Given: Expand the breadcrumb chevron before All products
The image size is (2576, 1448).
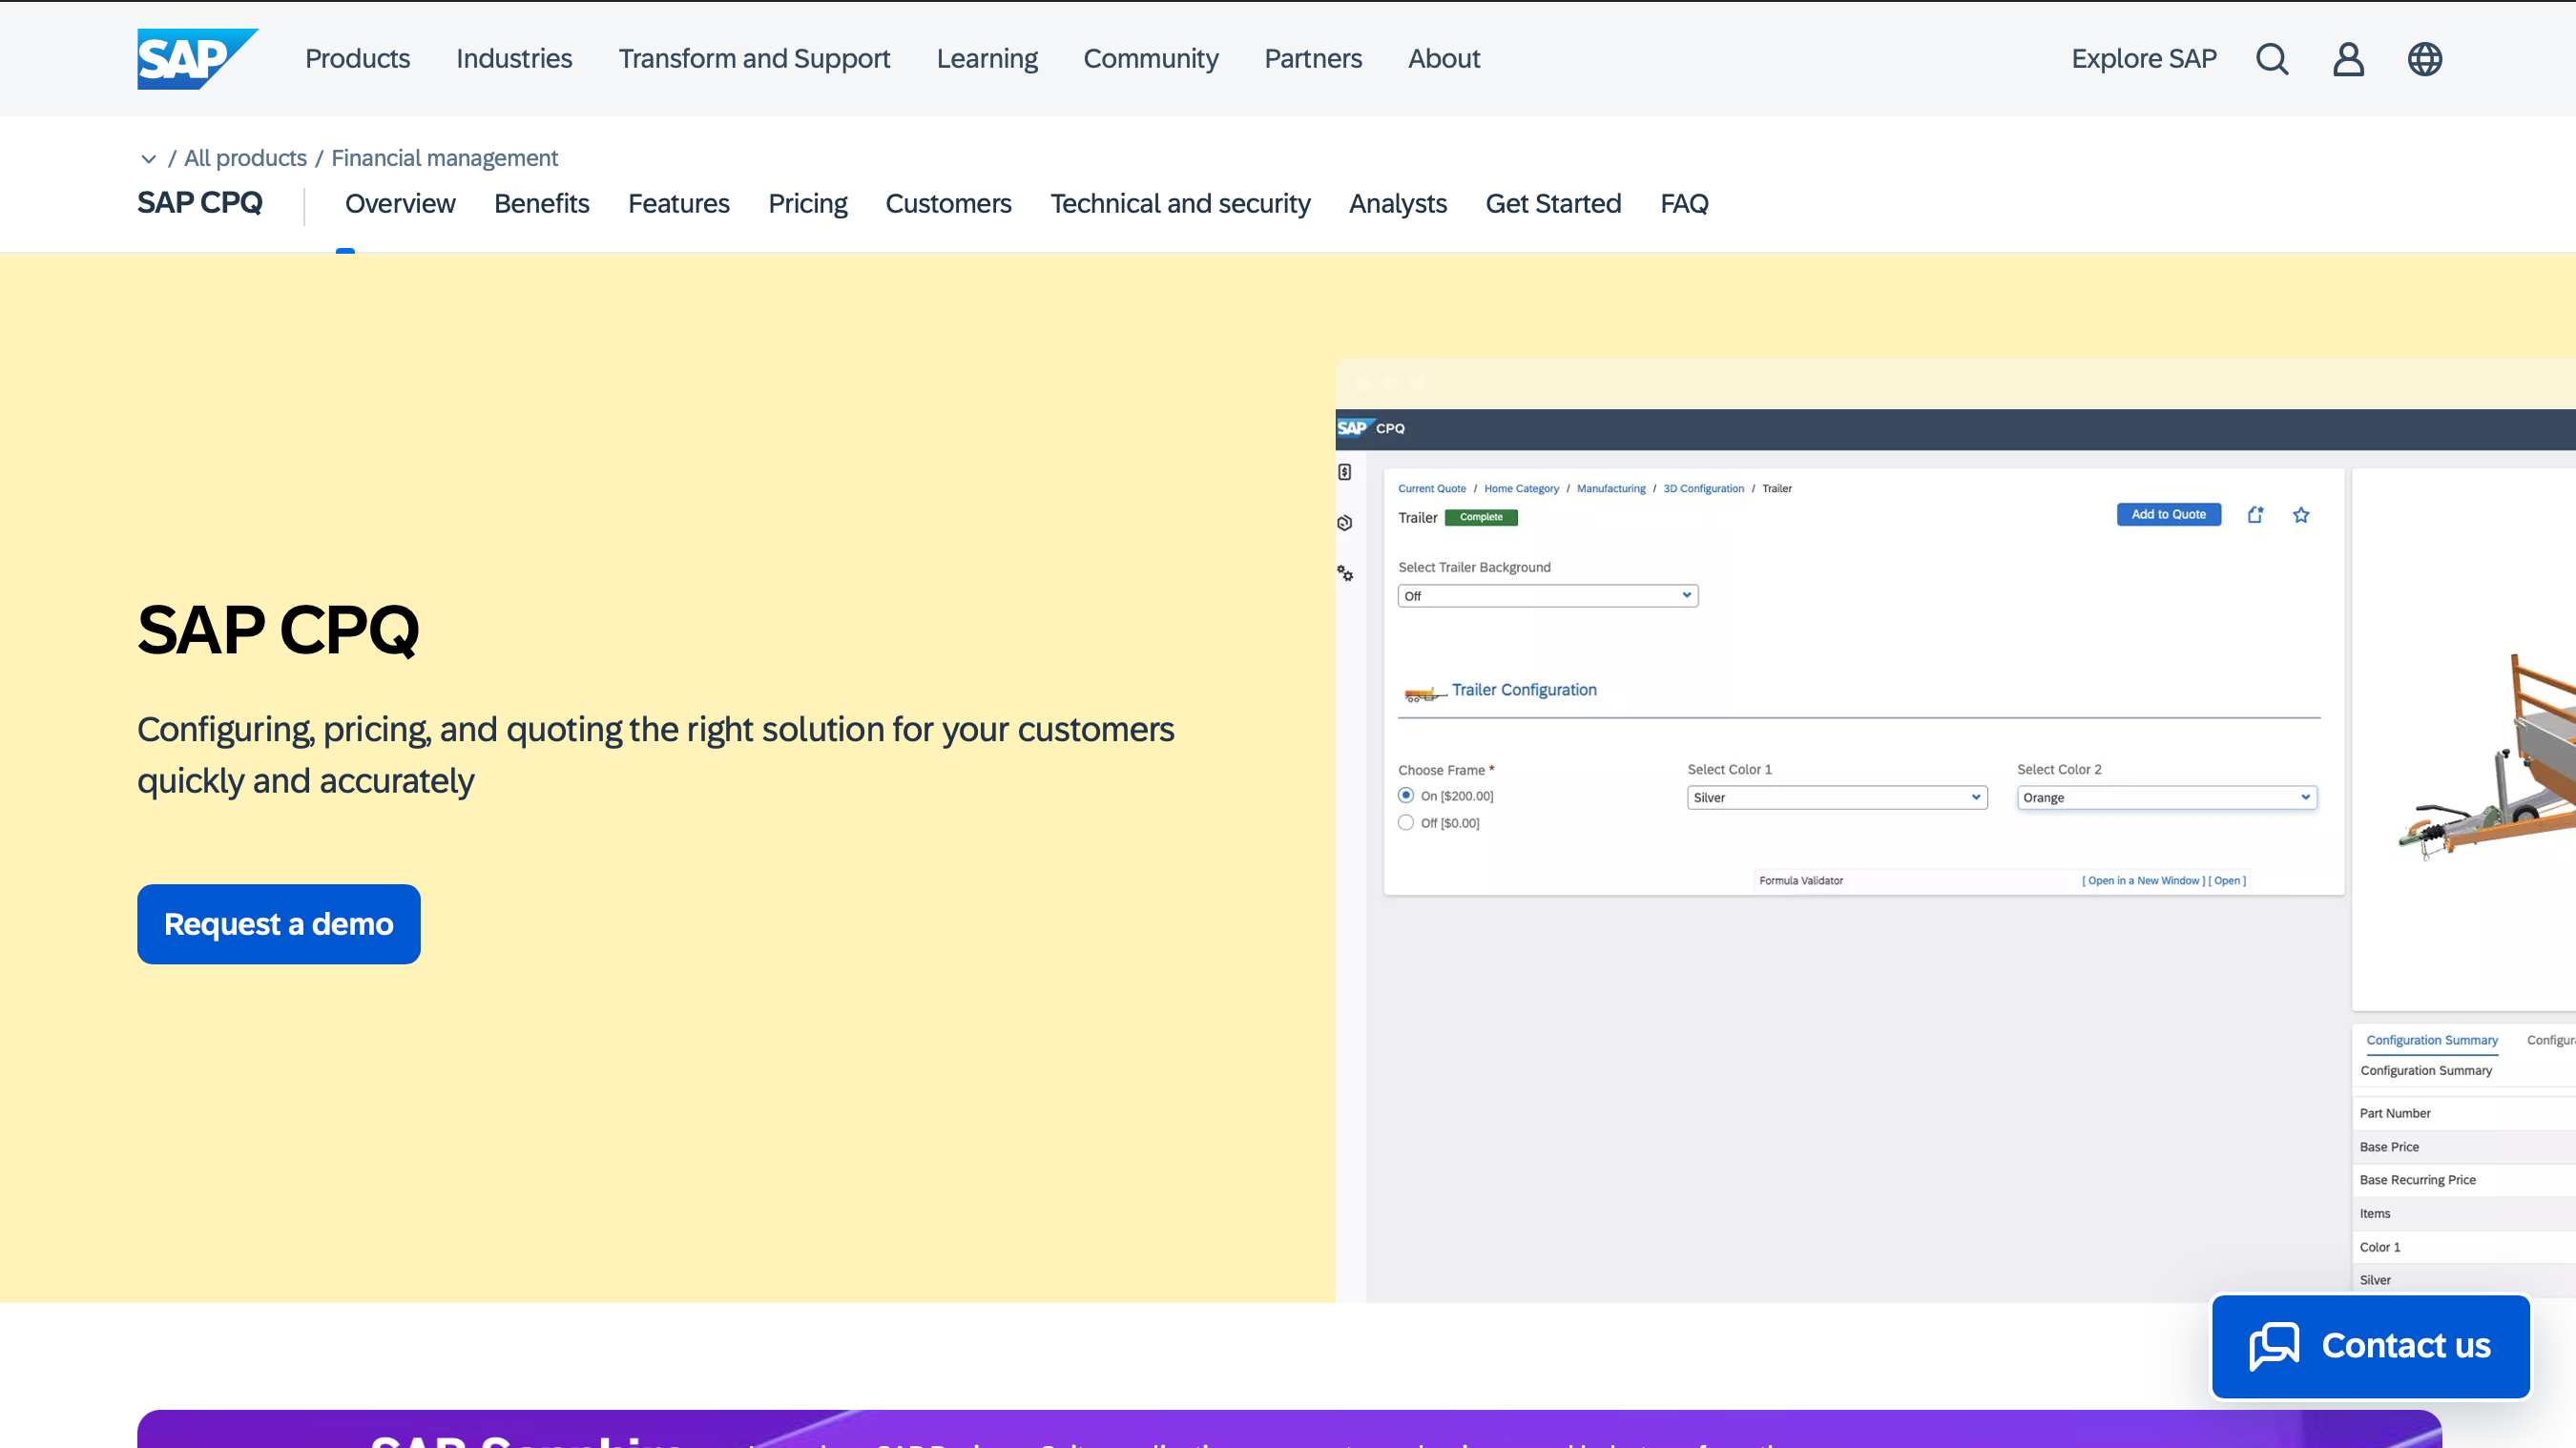Looking at the screenshot, I should tap(149, 159).
